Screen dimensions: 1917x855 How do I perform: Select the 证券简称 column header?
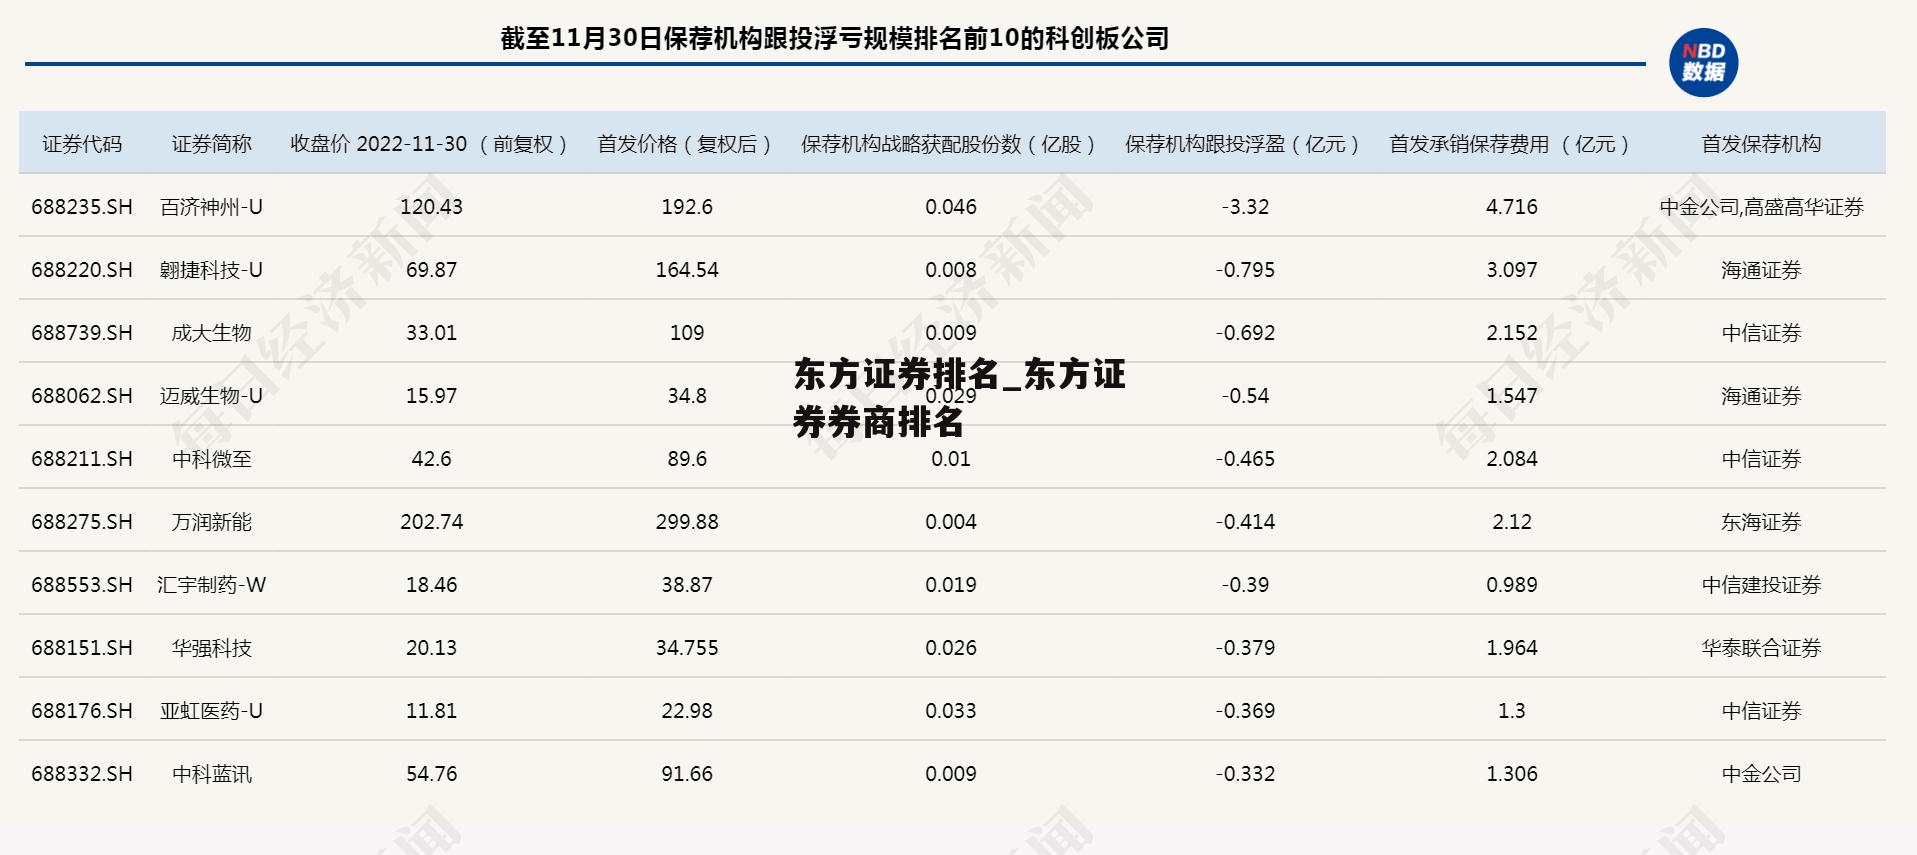(x=212, y=144)
